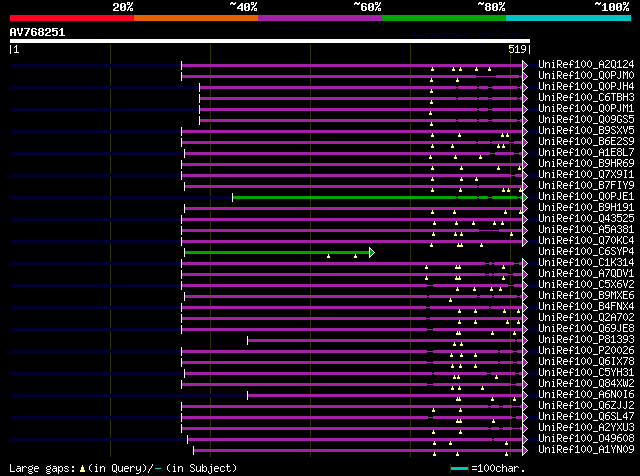The height and width of the screenshot is (476, 640).
Task: Click the text UniRef100_B9MXE6
Action: pos(586,296)
